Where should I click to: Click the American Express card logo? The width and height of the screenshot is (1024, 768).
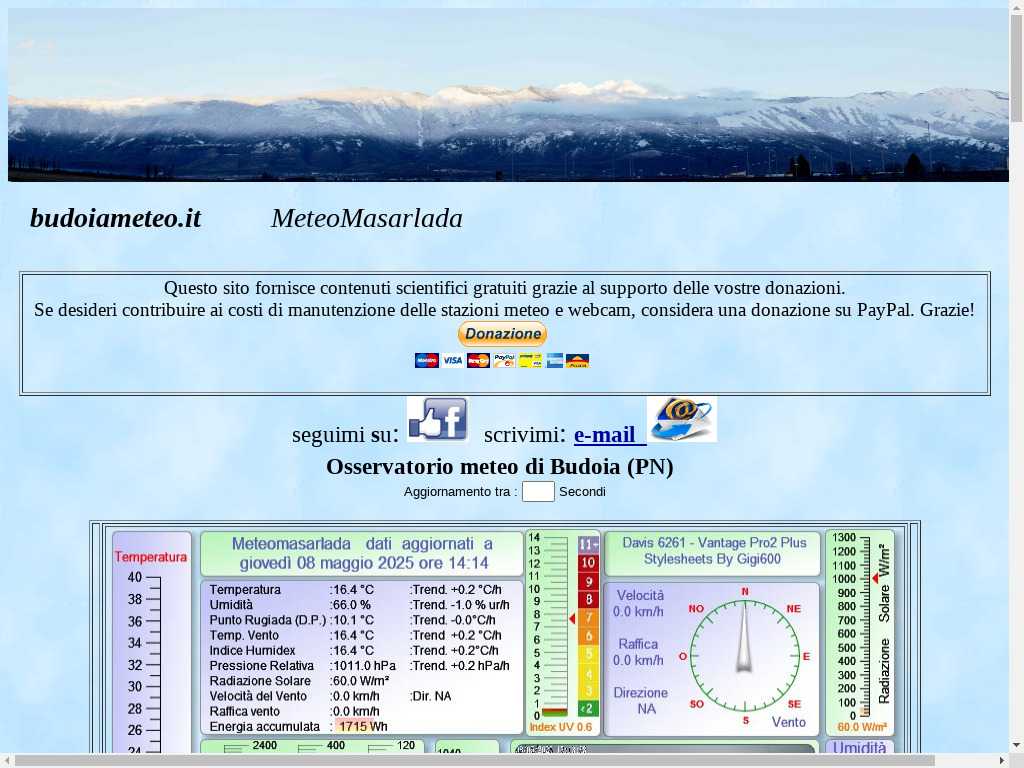(x=554, y=360)
